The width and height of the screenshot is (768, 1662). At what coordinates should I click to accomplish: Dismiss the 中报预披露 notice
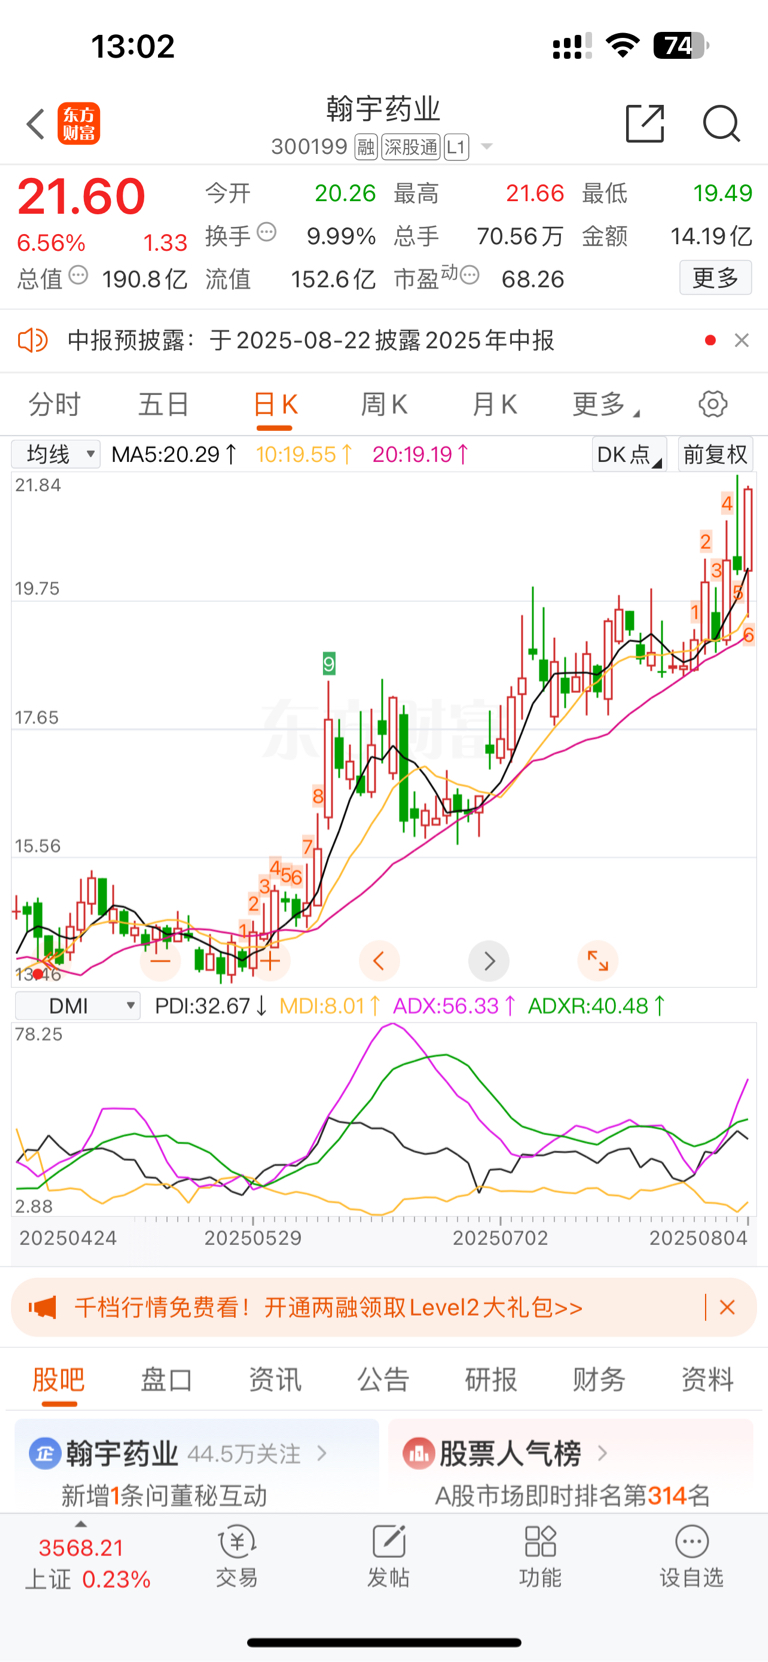click(x=742, y=340)
